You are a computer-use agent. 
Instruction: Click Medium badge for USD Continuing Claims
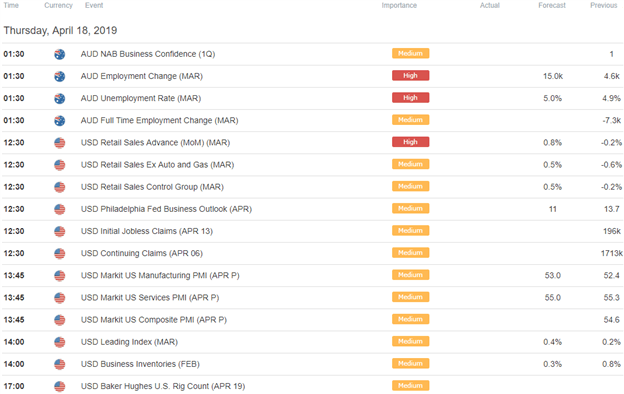click(x=410, y=253)
